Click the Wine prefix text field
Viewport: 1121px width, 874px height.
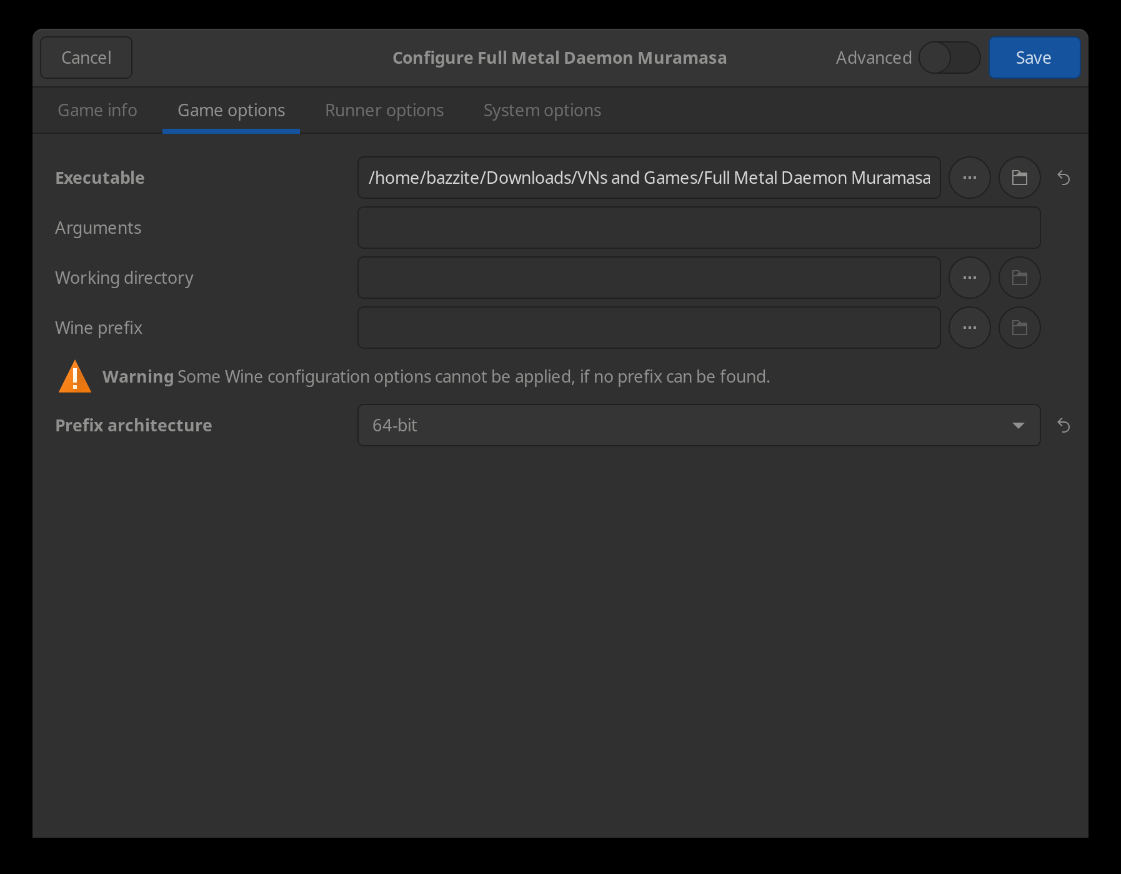648,328
